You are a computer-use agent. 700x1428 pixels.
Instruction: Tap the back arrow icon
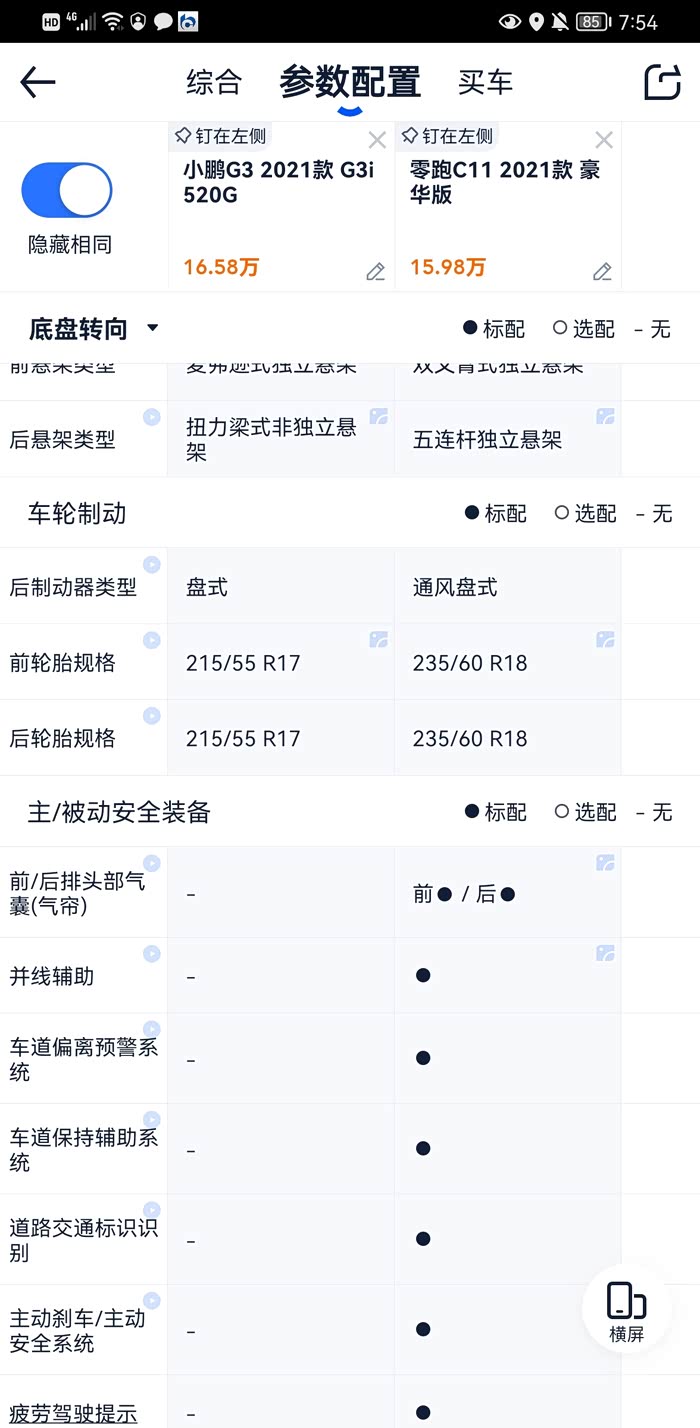(x=38, y=82)
